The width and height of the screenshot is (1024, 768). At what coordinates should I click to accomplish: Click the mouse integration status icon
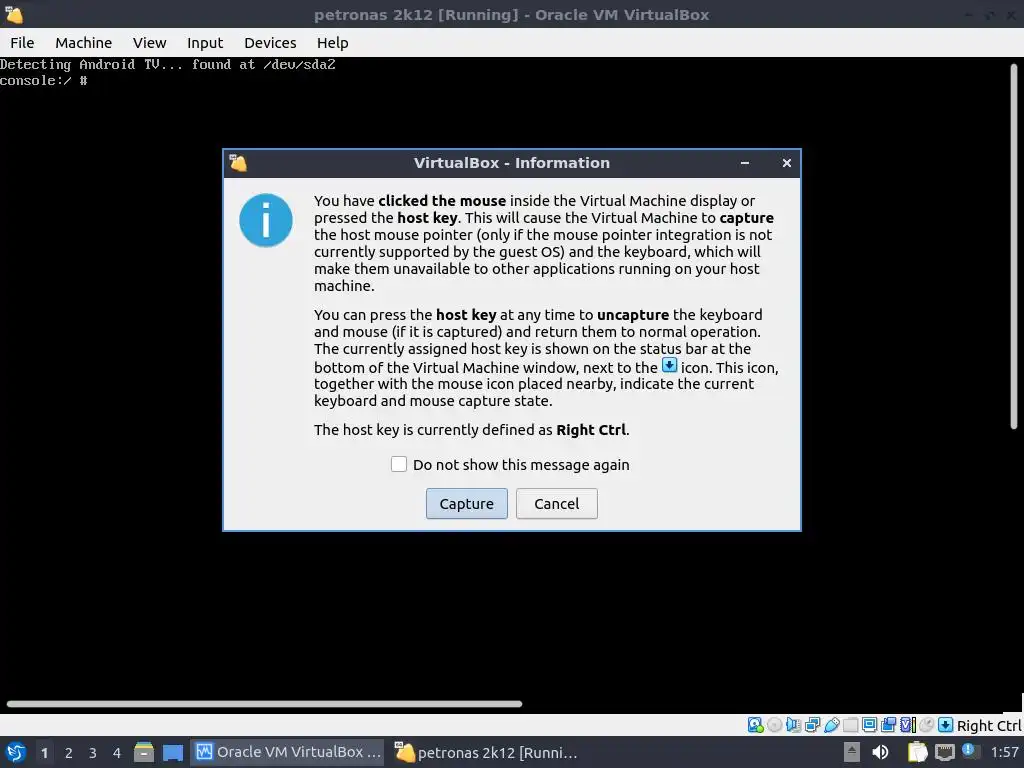pos(926,725)
